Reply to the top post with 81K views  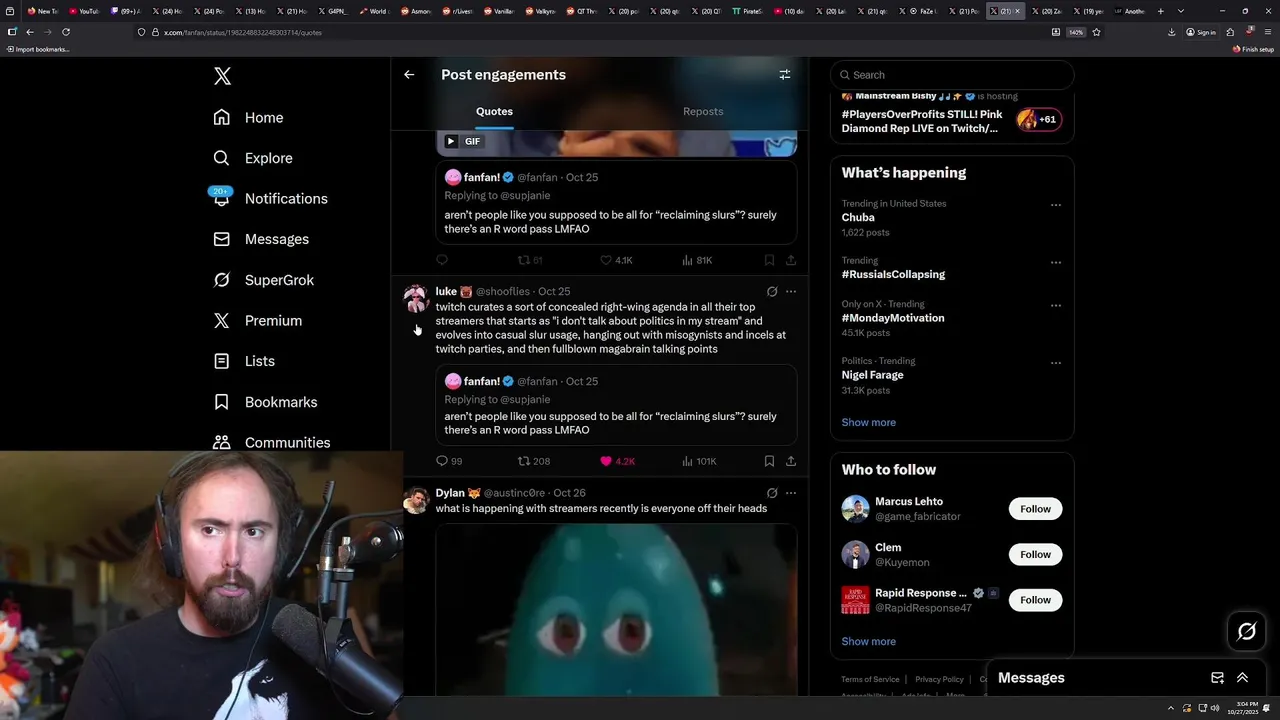(442, 260)
